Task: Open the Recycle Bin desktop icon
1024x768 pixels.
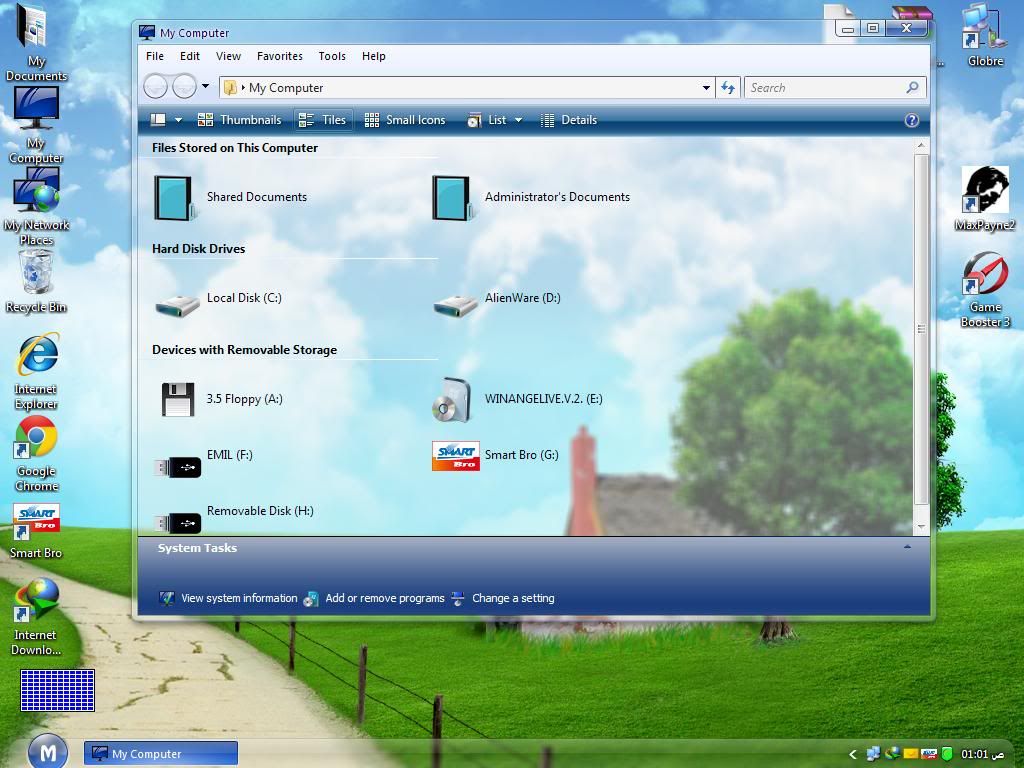Action: pyautogui.click(x=36, y=281)
